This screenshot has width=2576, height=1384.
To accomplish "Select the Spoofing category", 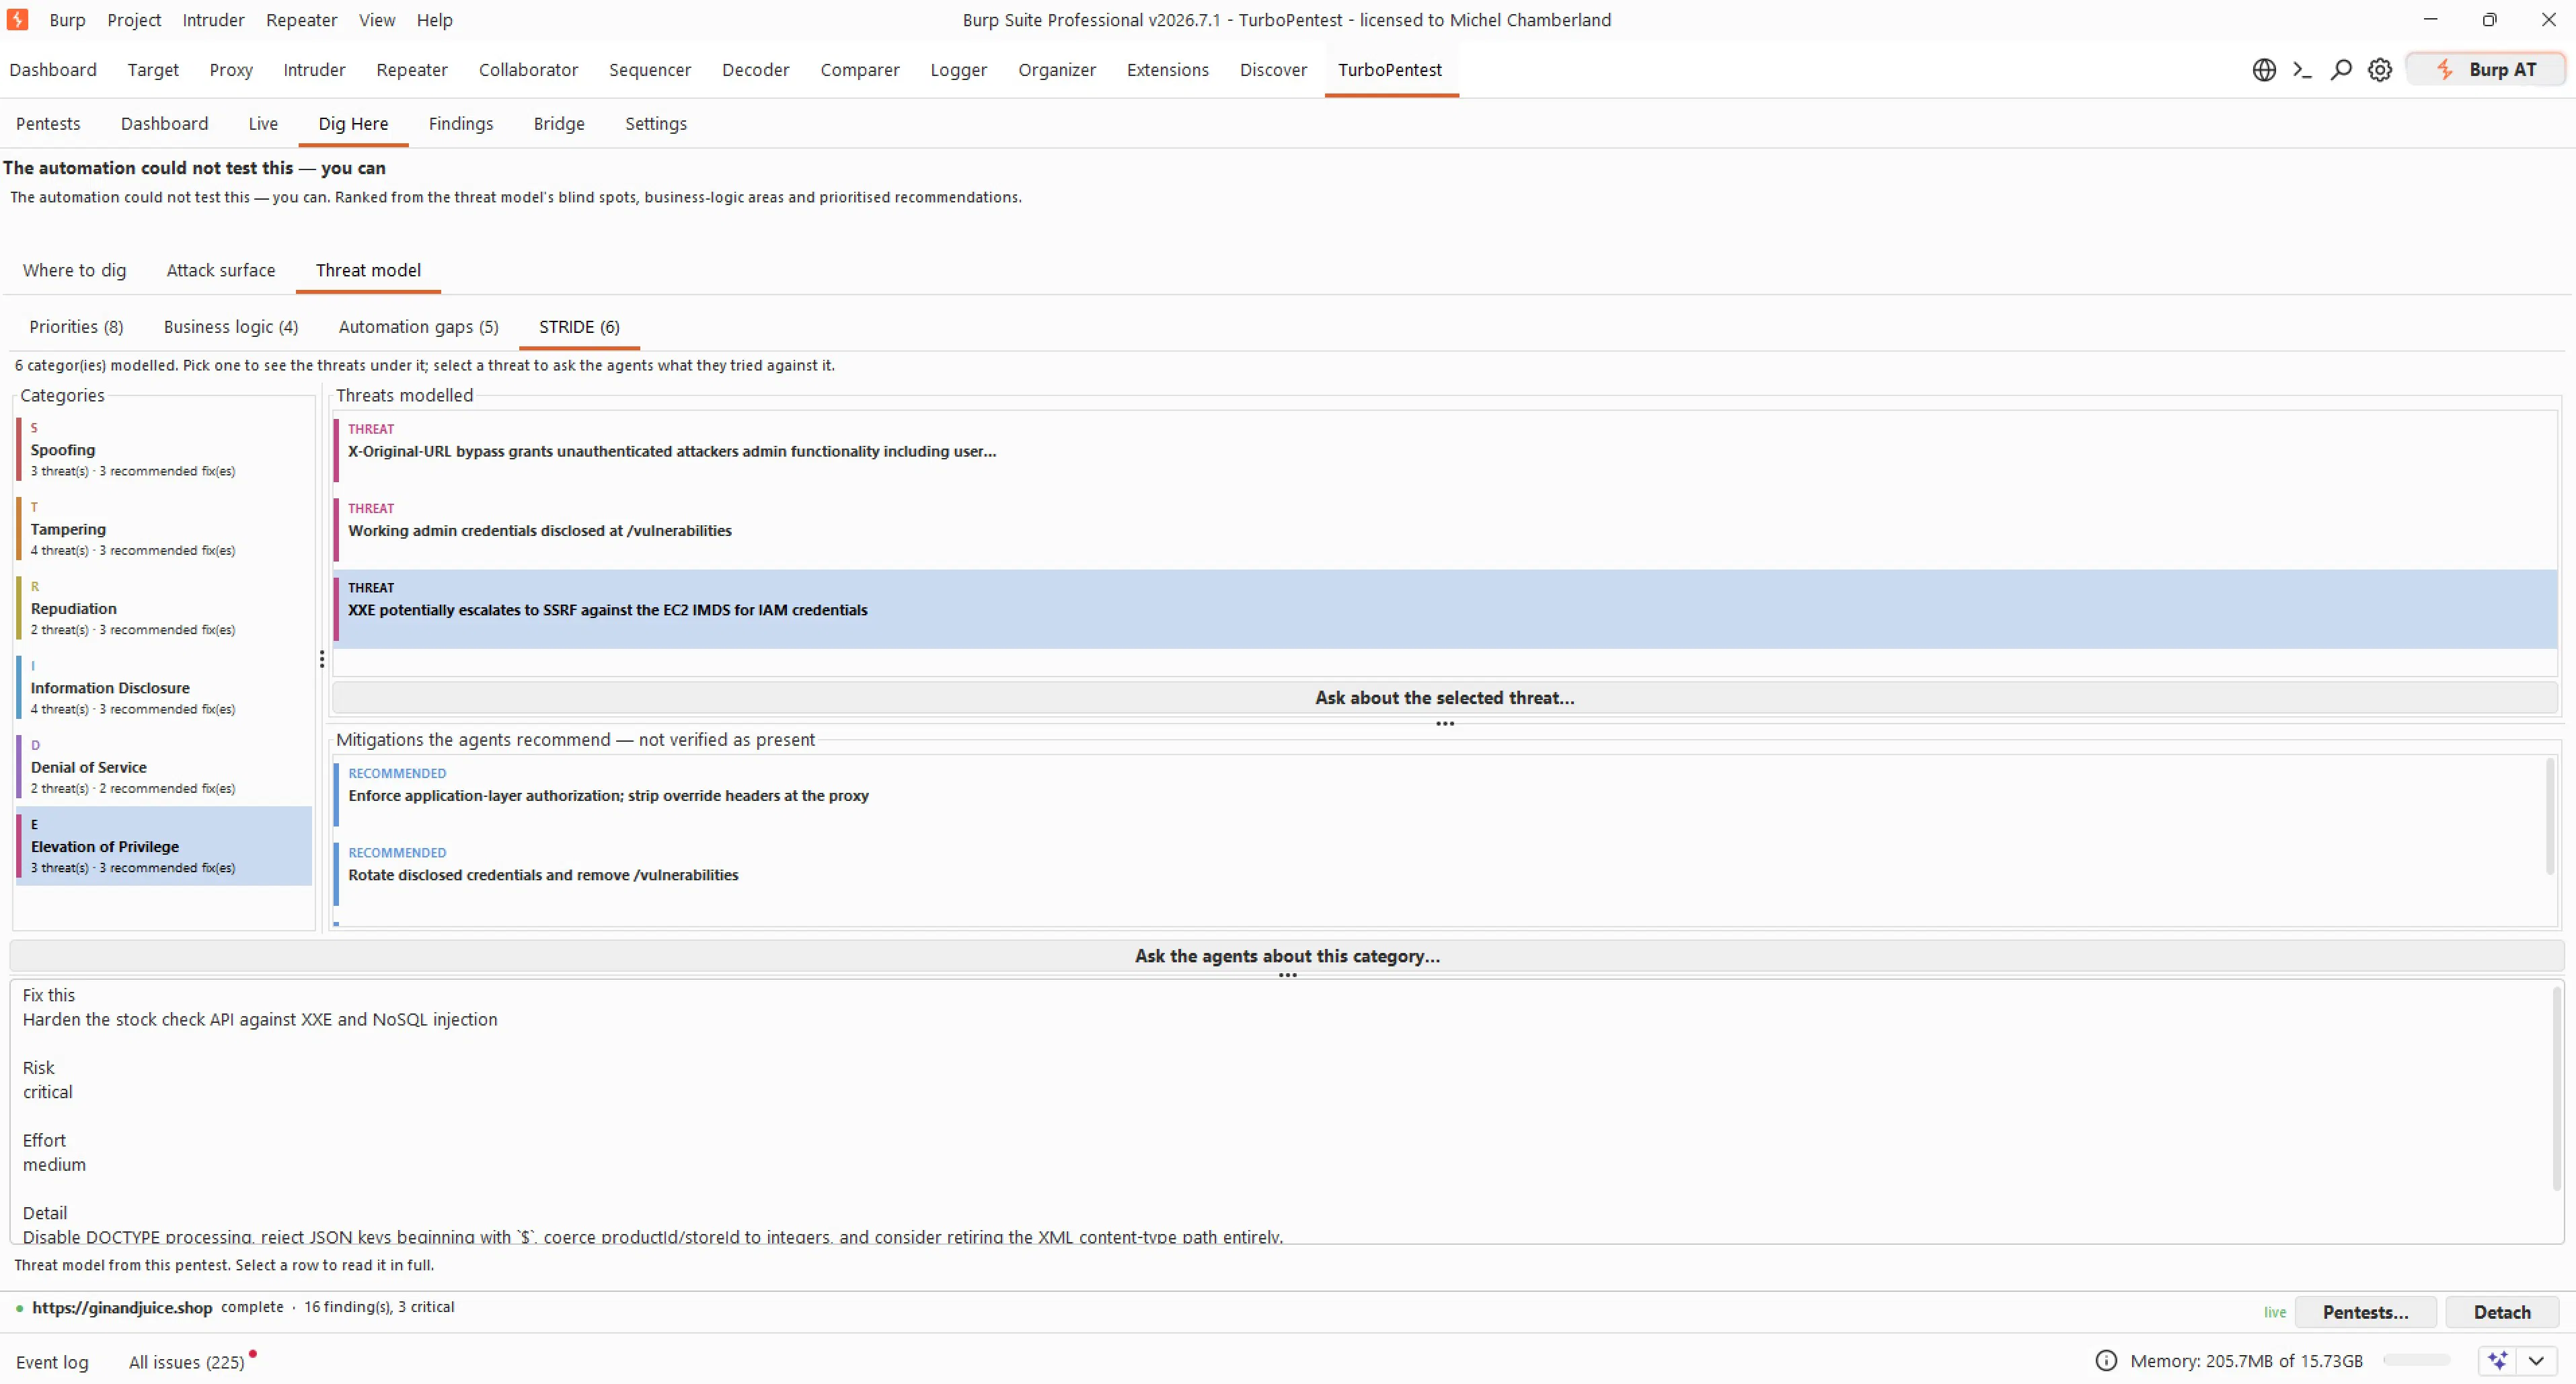I will pos(164,450).
